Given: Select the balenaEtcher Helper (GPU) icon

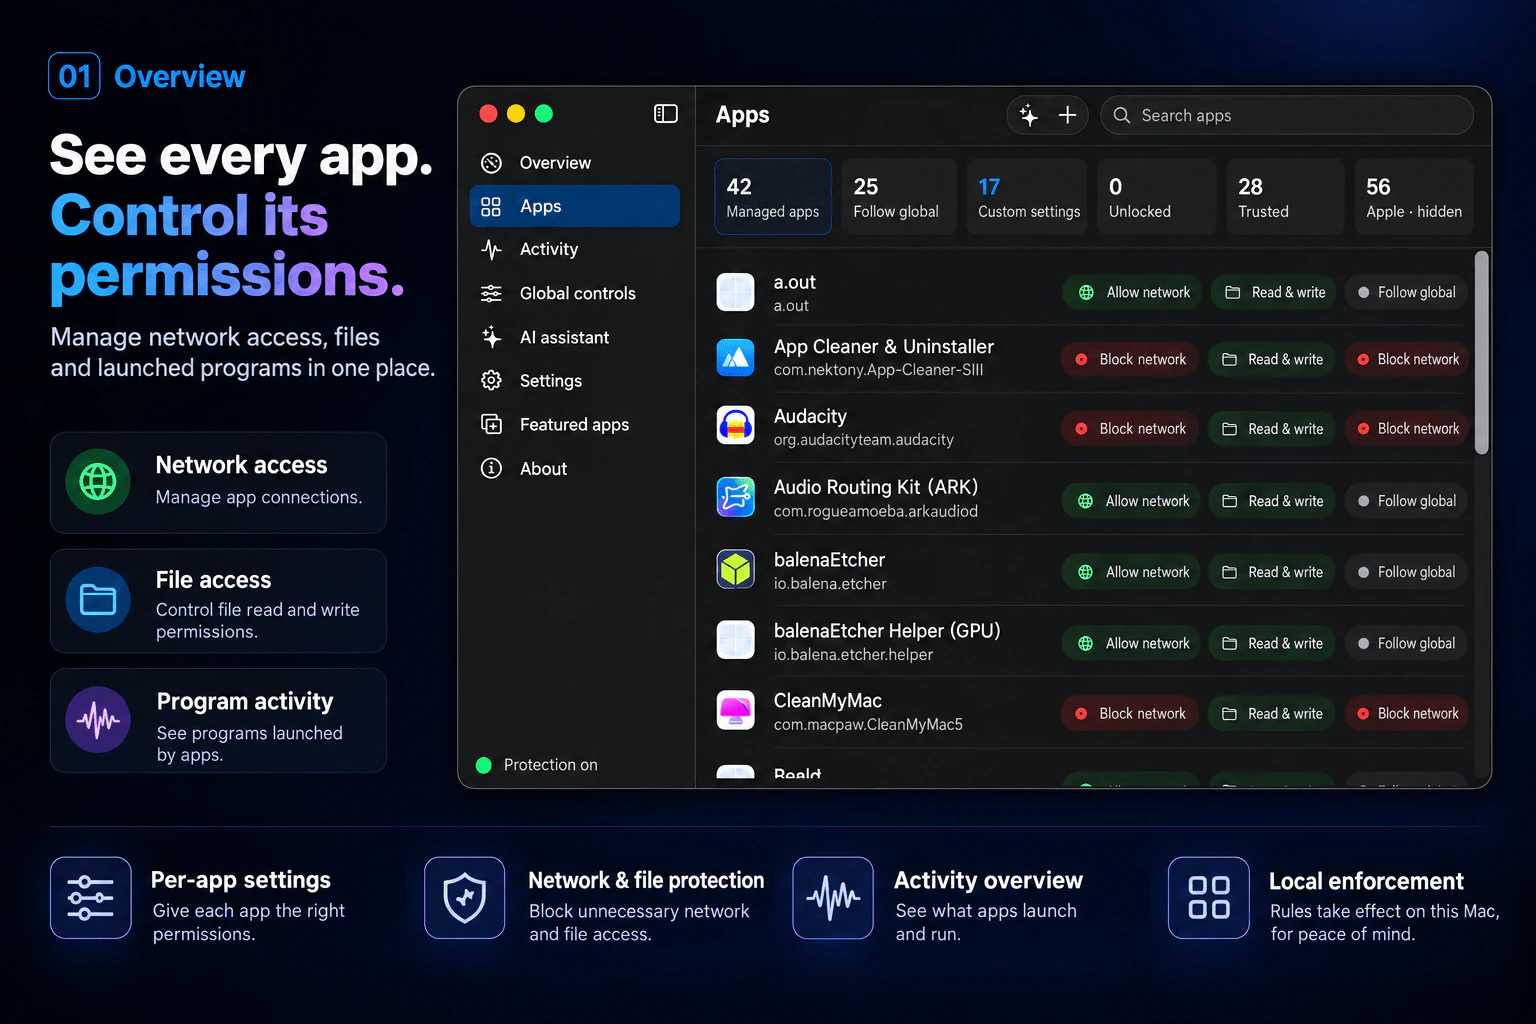Looking at the screenshot, I should pyautogui.click(x=735, y=641).
